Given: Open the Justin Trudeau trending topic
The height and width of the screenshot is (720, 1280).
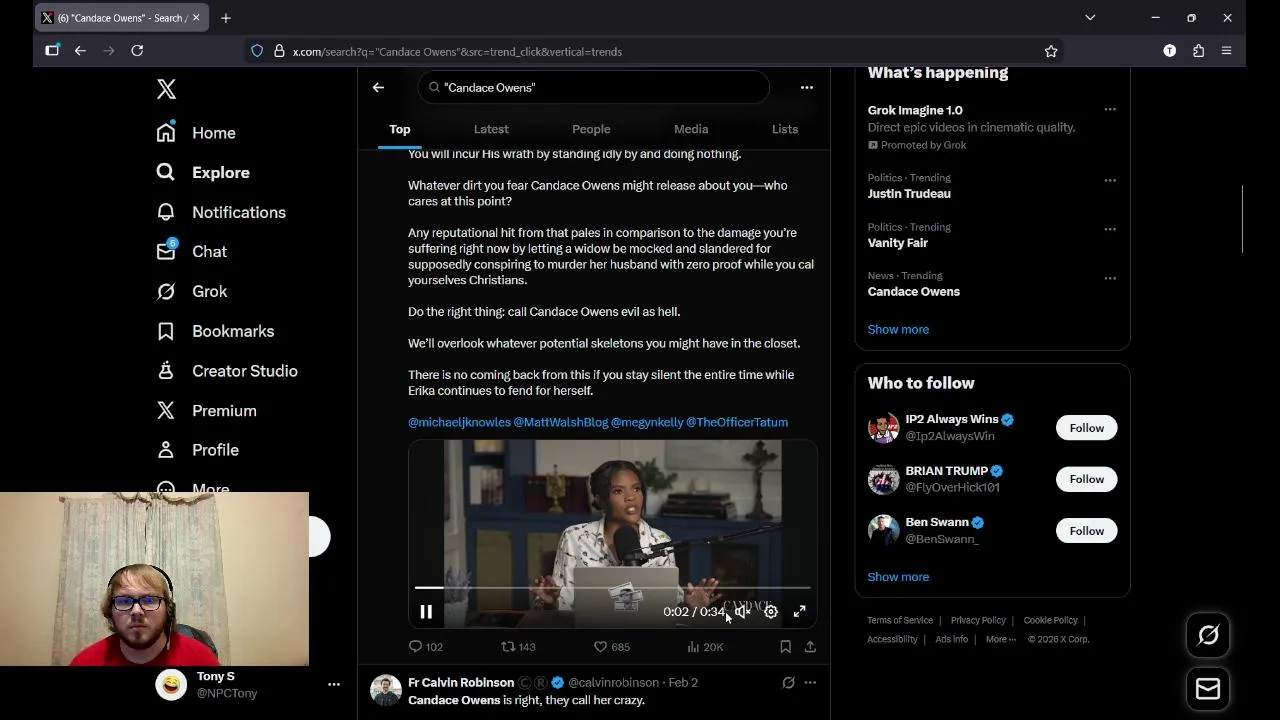Looking at the screenshot, I should click(x=909, y=194).
